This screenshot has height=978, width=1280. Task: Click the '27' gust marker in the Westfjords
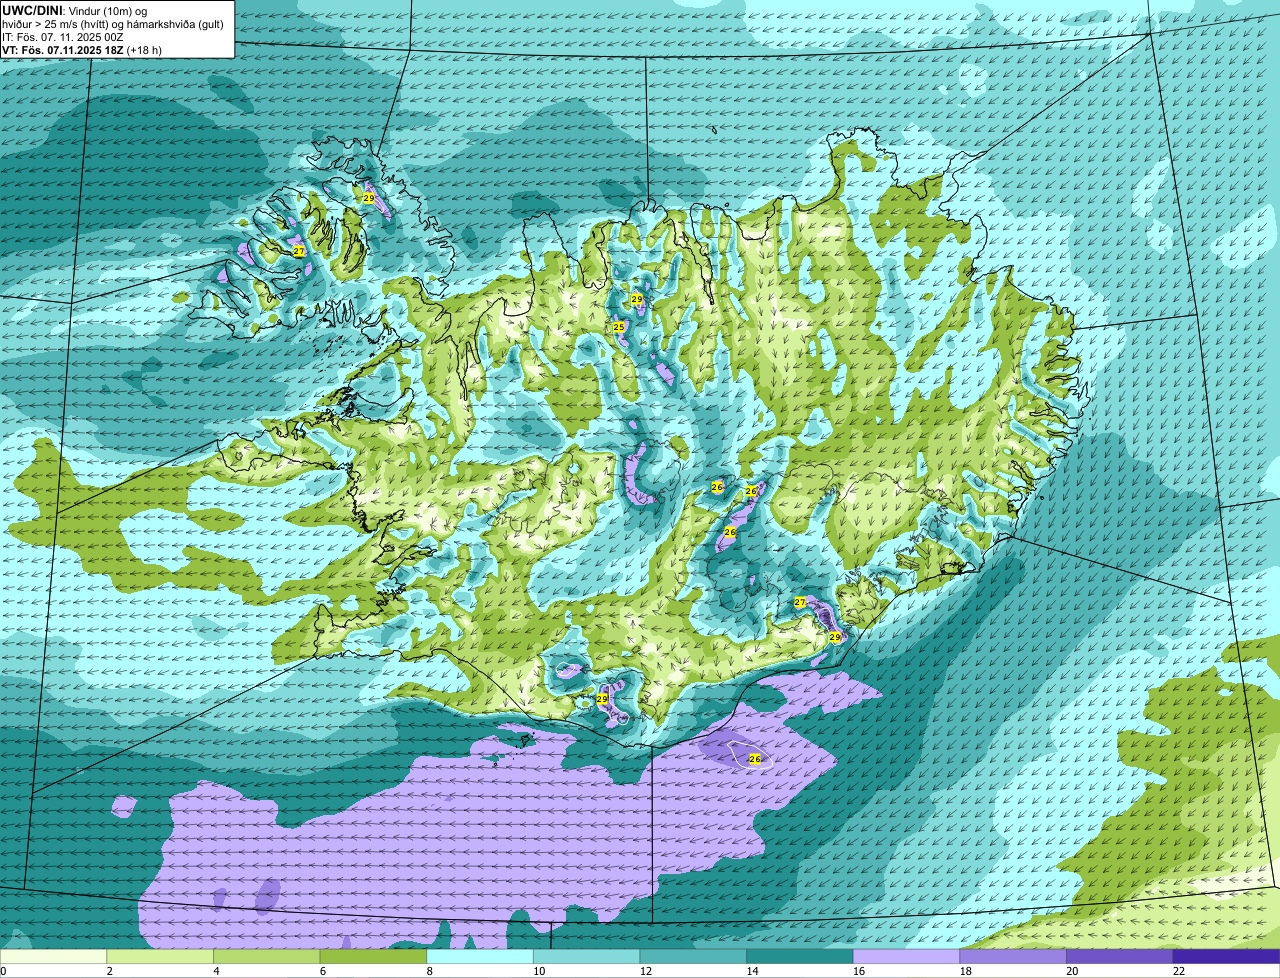pos(299,251)
